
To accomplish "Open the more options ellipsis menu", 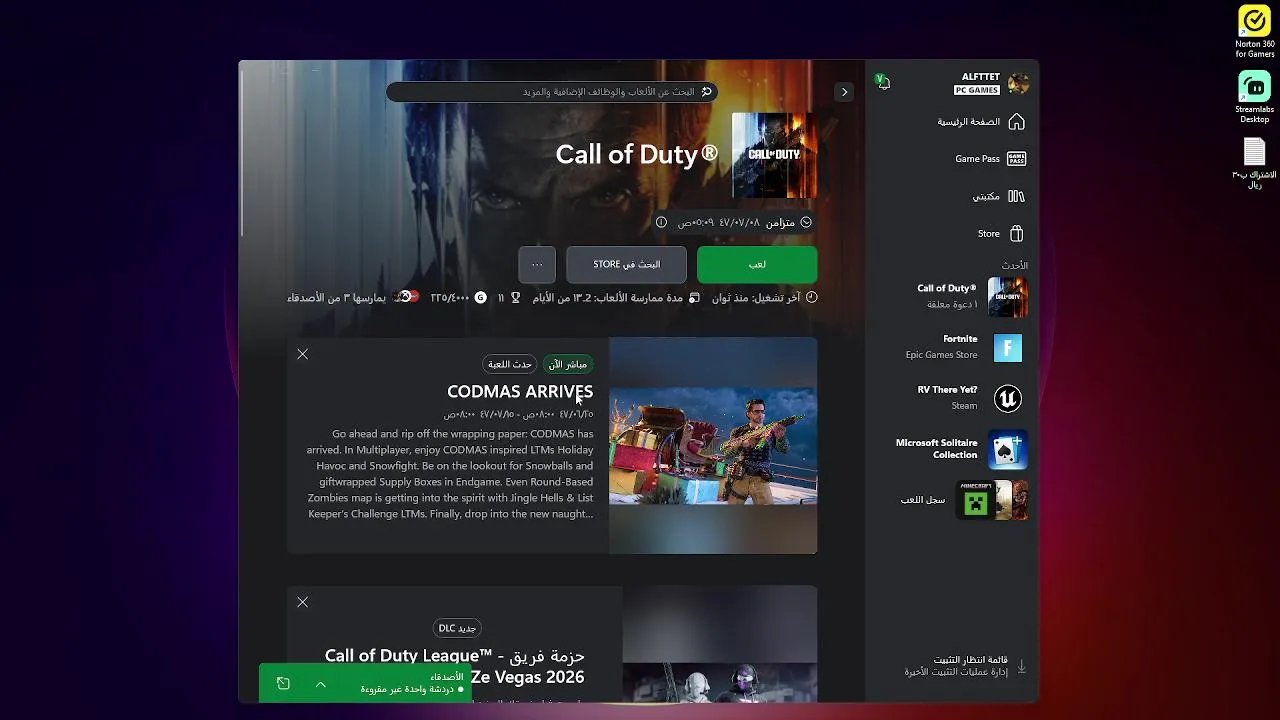I will [x=537, y=265].
